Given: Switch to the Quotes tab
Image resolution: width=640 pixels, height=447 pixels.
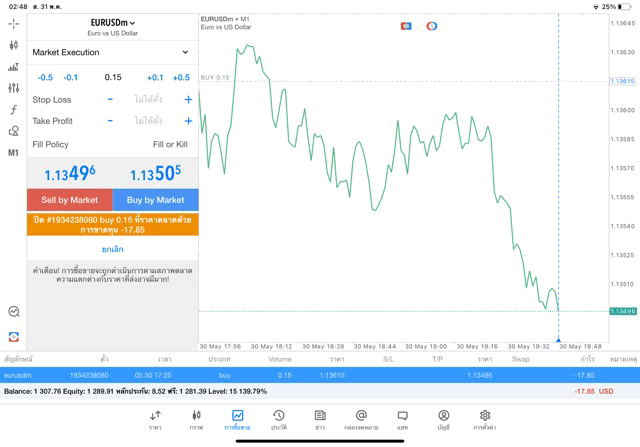Looking at the screenshot, I should (x=155, y=419).
